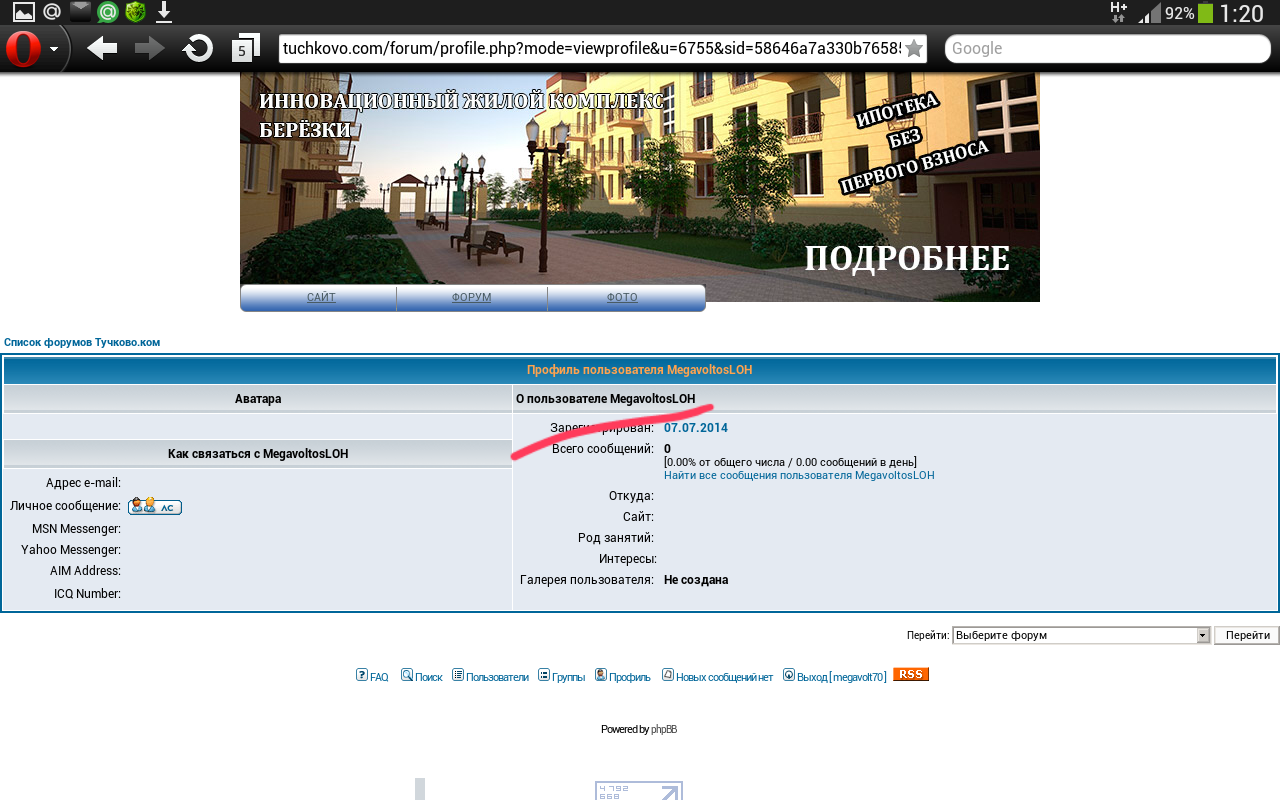Open dropdown arrow next to the Opera logo
This screenshot has height=800, width=1280.
54,48
